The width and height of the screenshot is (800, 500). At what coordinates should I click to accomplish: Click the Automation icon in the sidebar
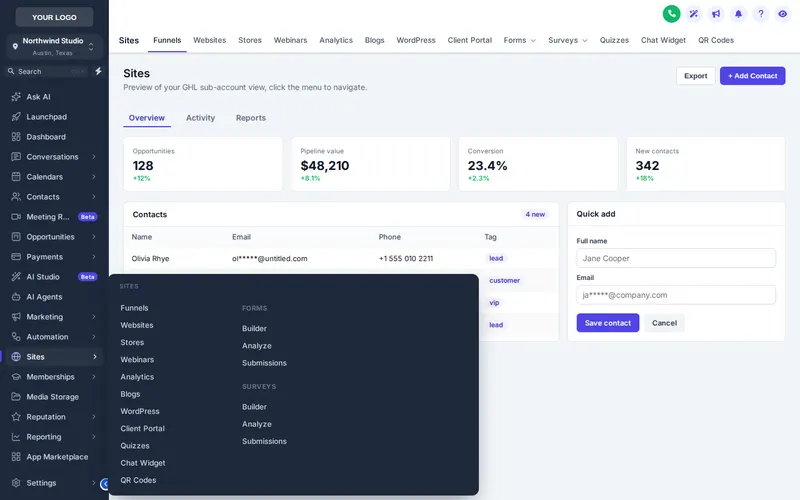pyautogui.click(x=16, y=337)
